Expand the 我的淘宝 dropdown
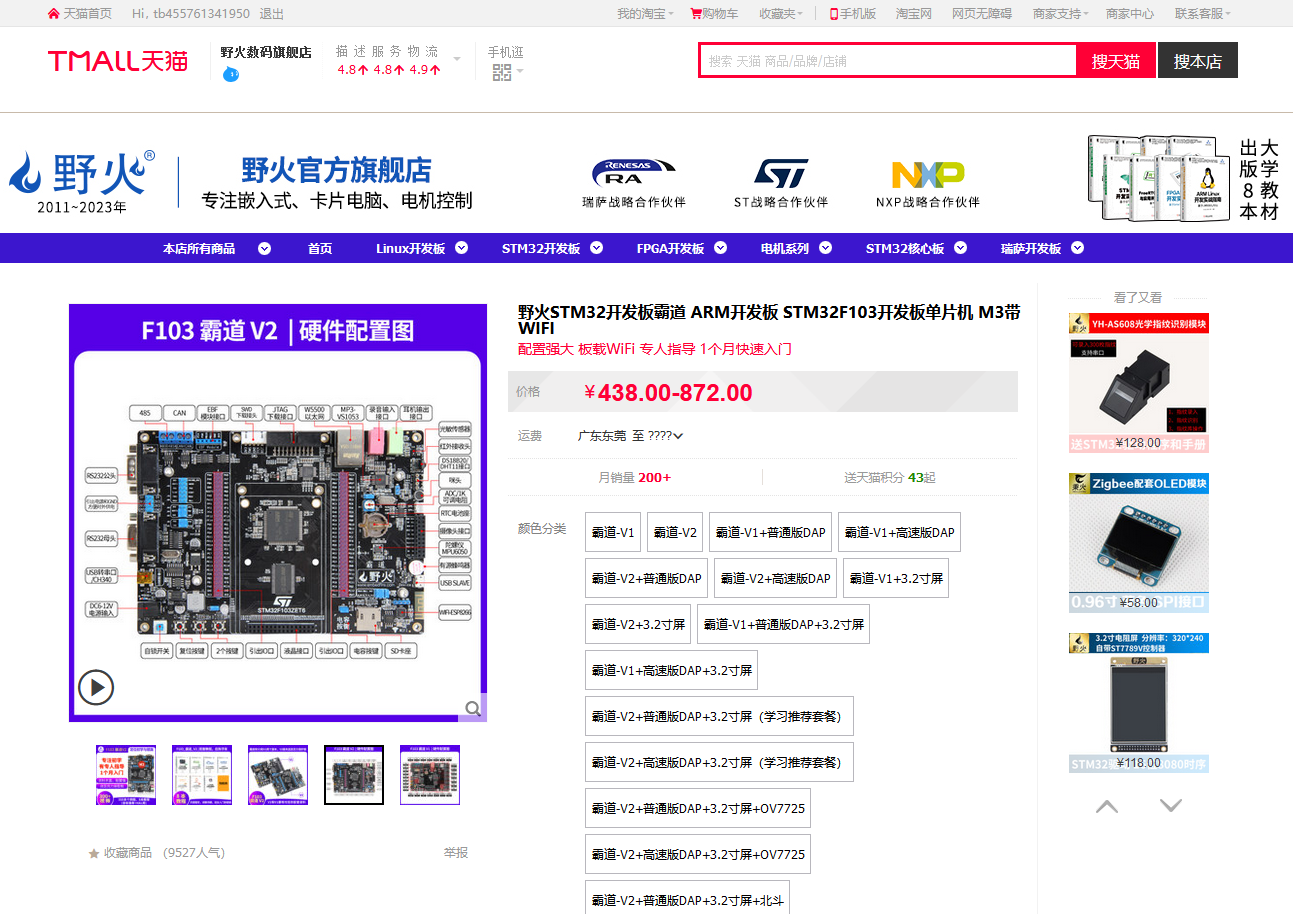The height and width of the screenshot is (914, 1293). (670, 14)
